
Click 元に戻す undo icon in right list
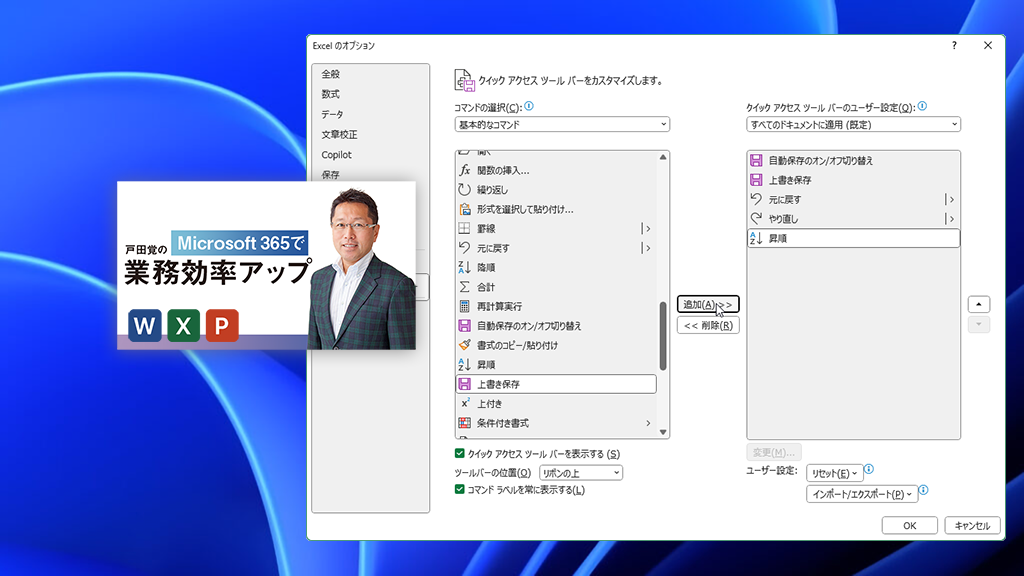(x=756, y=199)
